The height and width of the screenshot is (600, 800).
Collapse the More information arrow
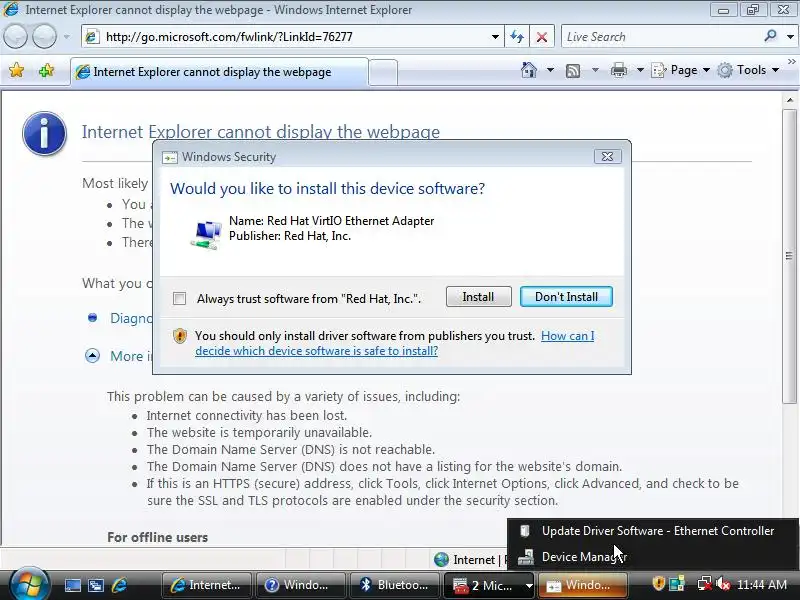click(92, 356)
